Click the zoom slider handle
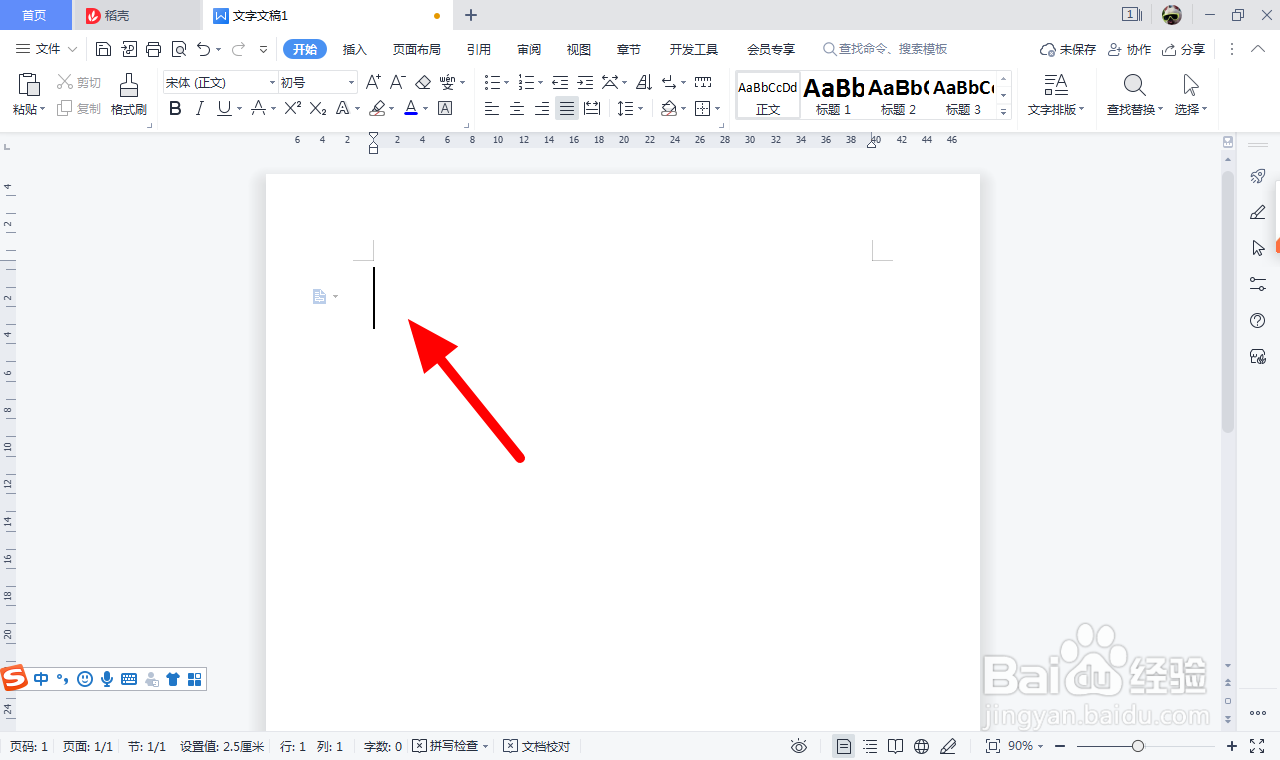1280x760 pixels. (x=1138, y=746)
